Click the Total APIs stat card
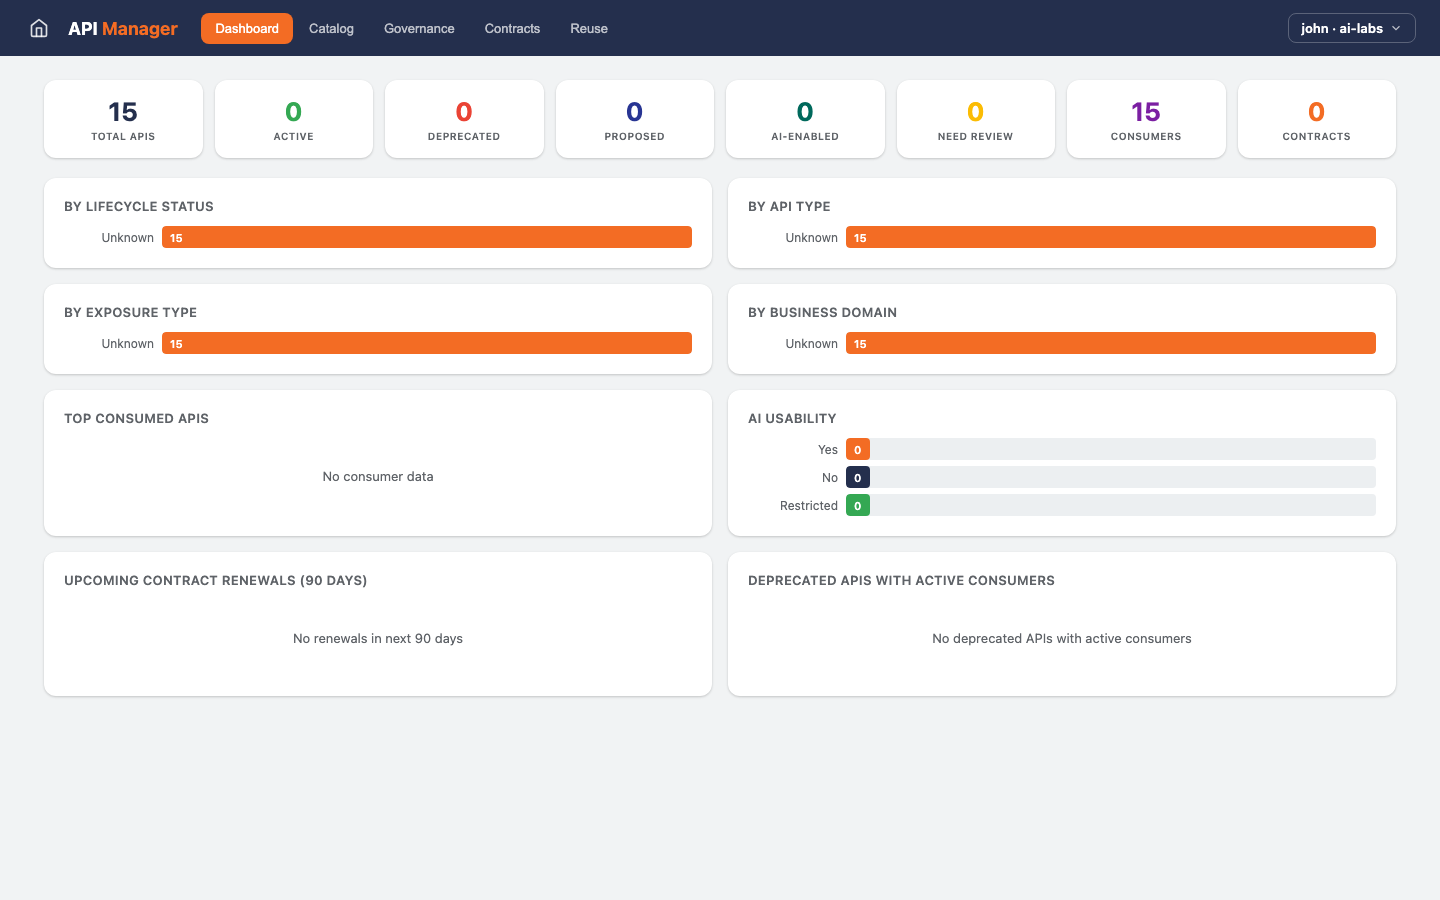 pos(123,118)
